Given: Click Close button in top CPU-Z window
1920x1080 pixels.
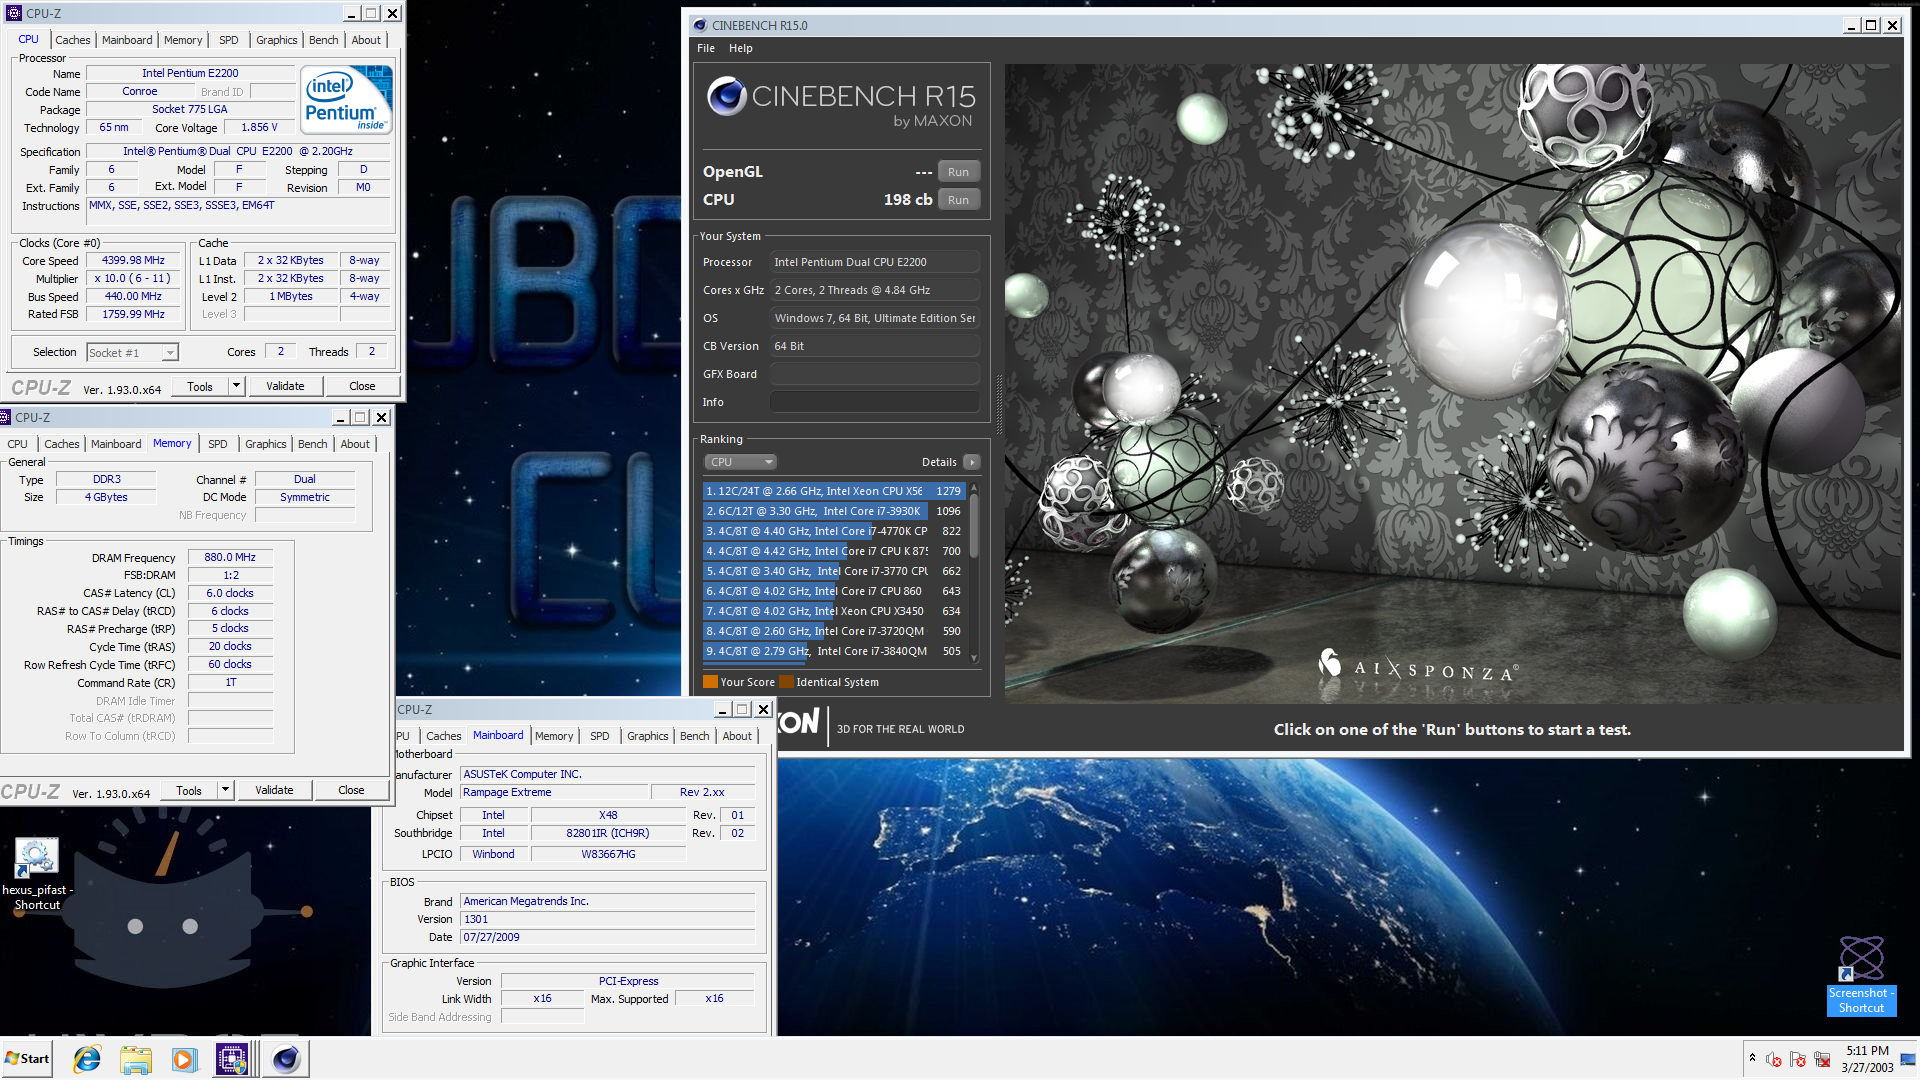Looking at the screenshot, I should coord(362,386).
